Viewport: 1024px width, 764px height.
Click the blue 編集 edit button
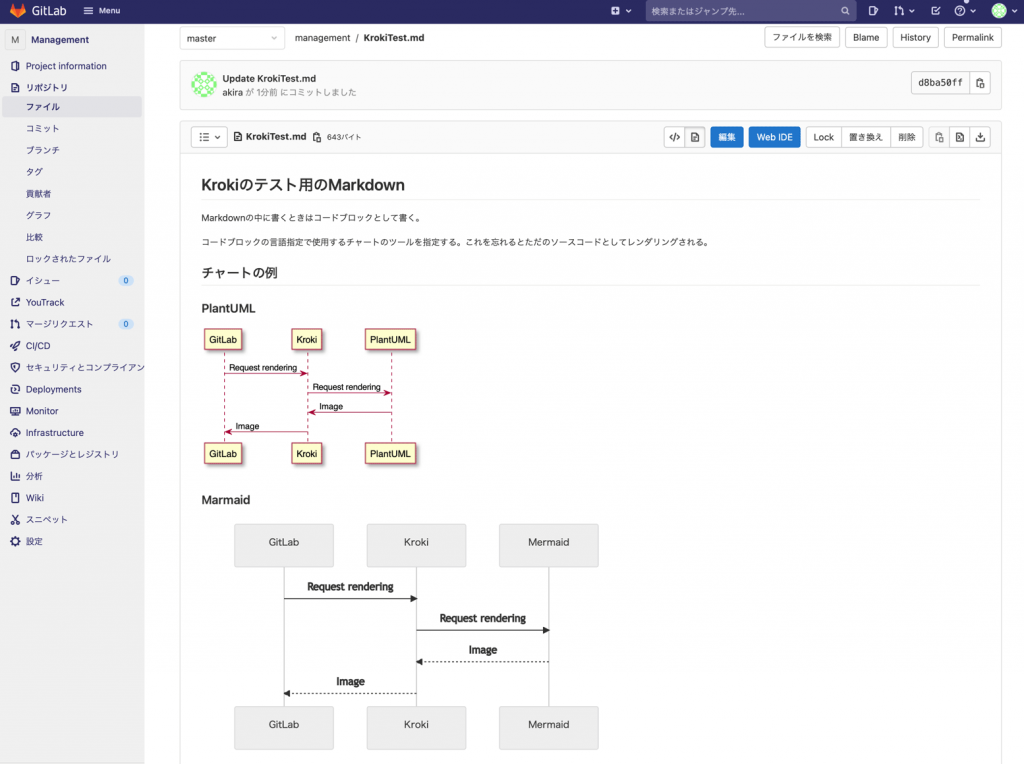[727, 137]
